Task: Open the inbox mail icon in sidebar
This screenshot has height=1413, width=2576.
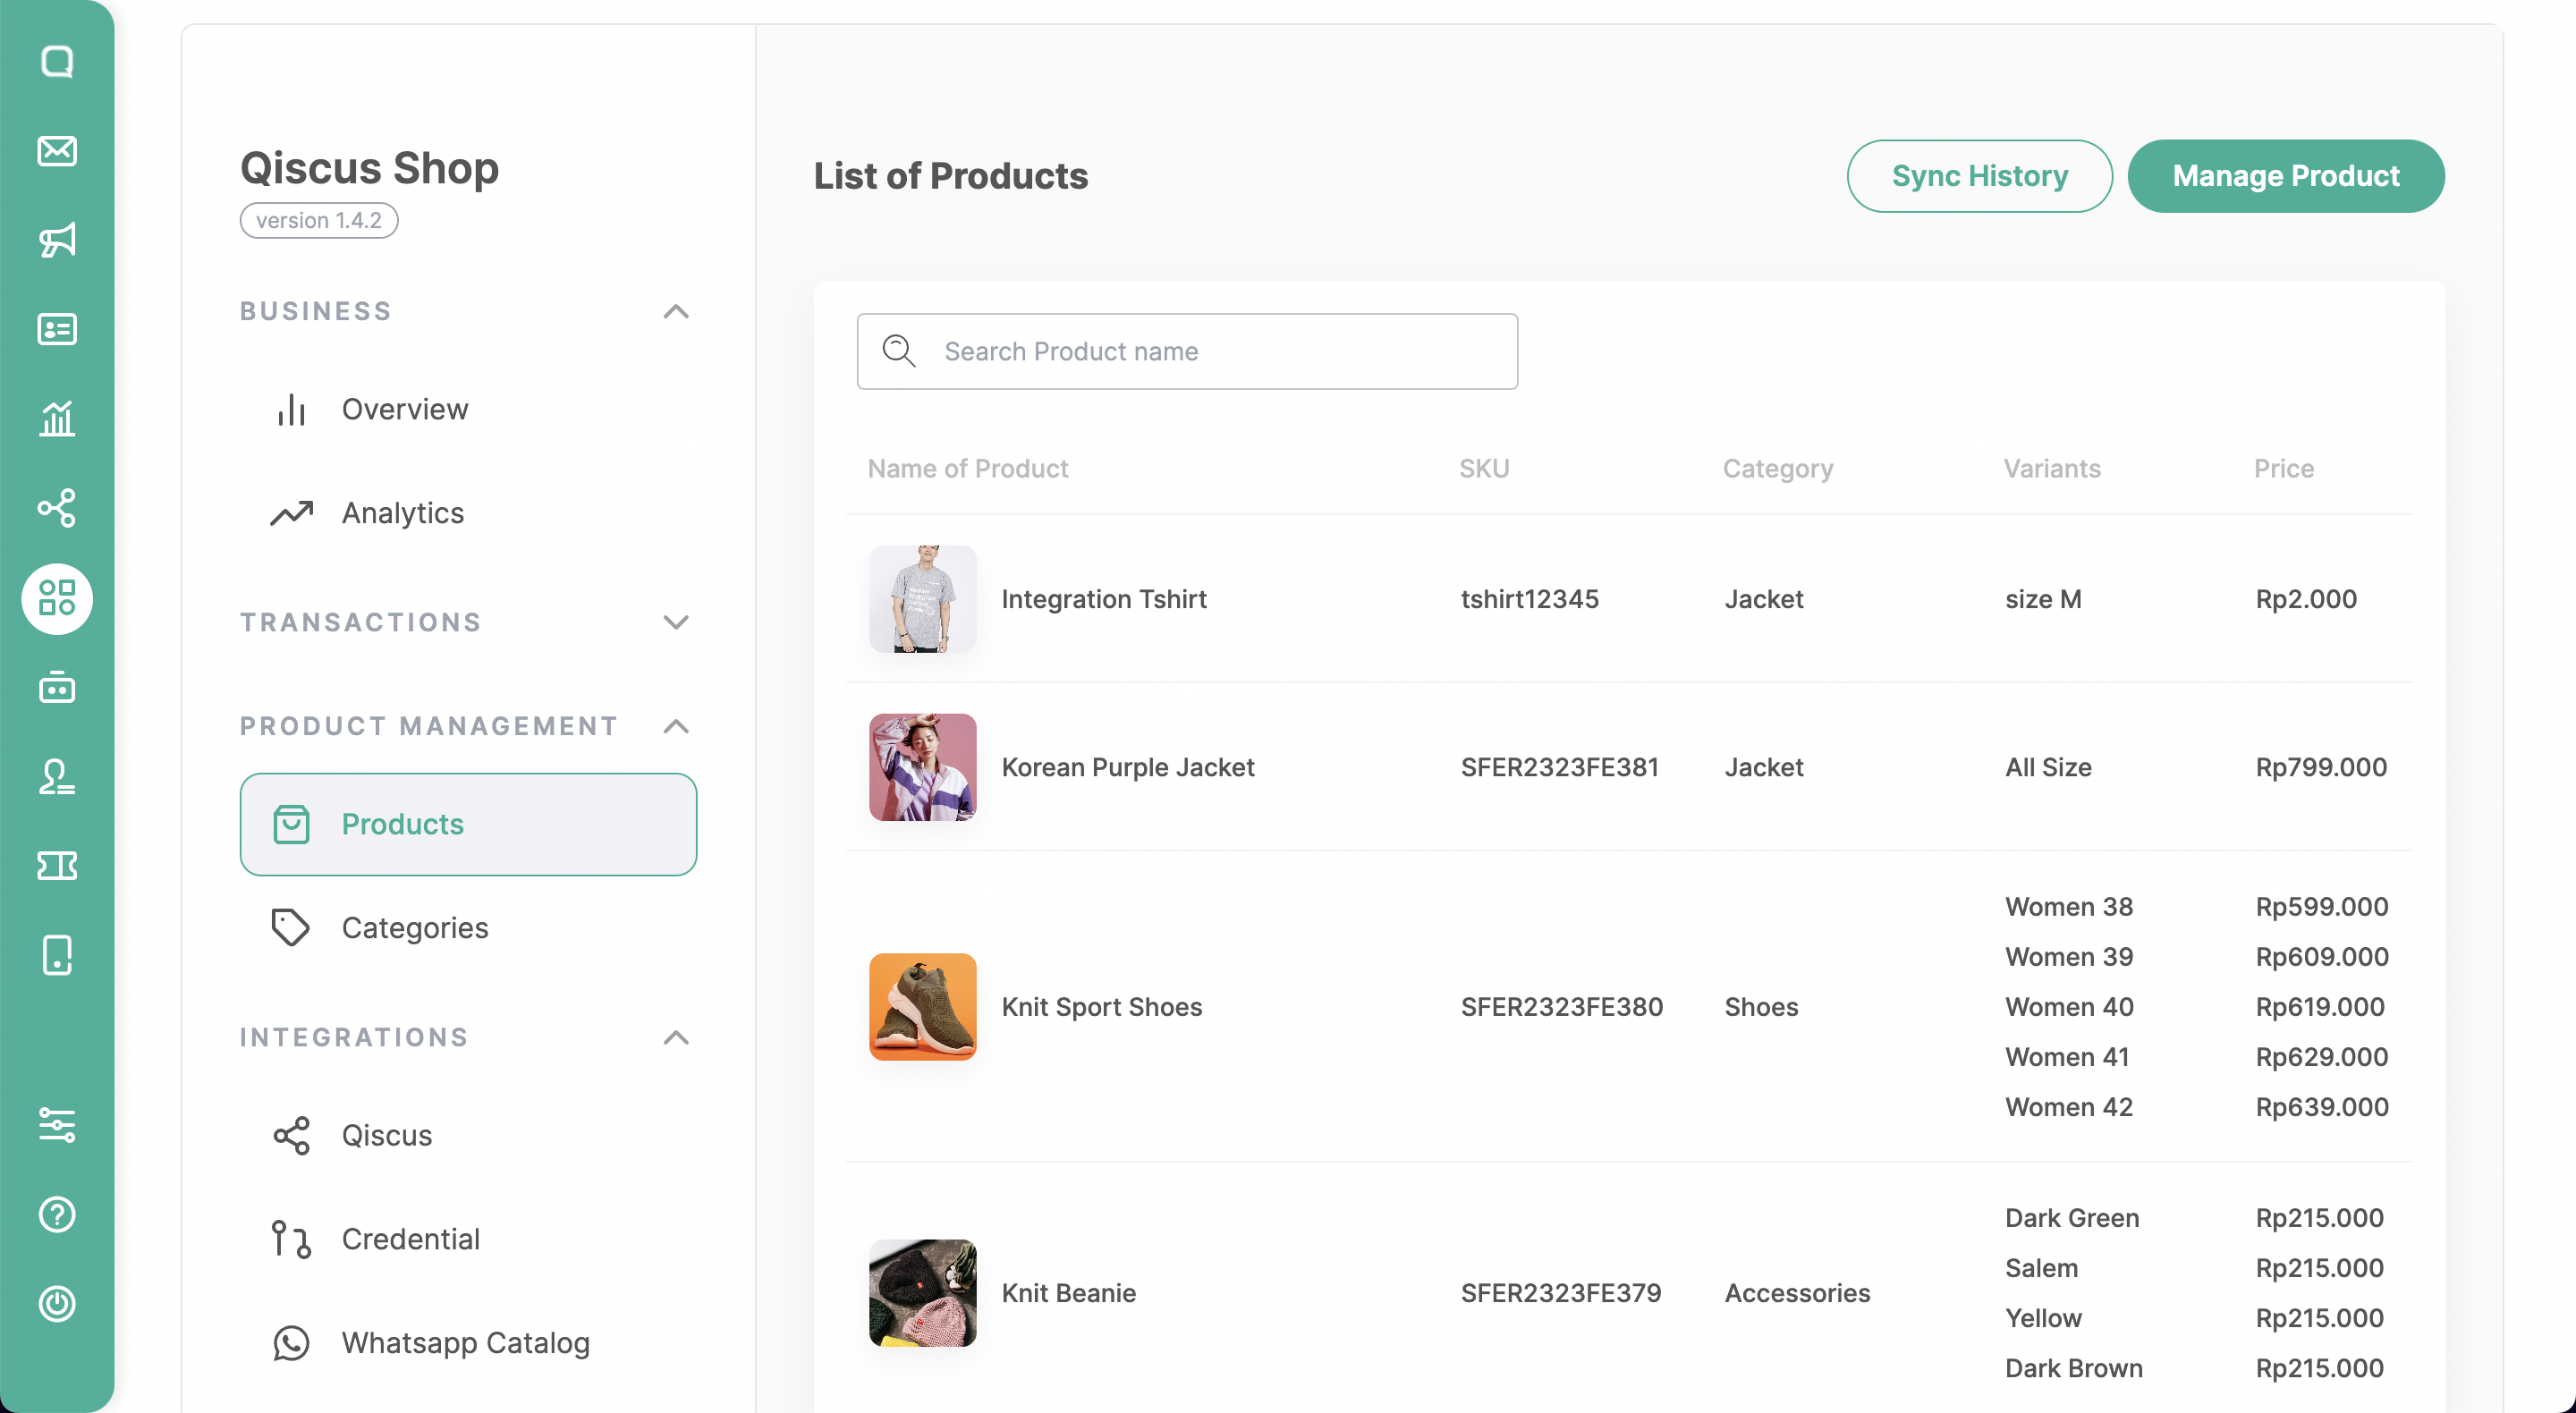Action: [x=57, y=151]
